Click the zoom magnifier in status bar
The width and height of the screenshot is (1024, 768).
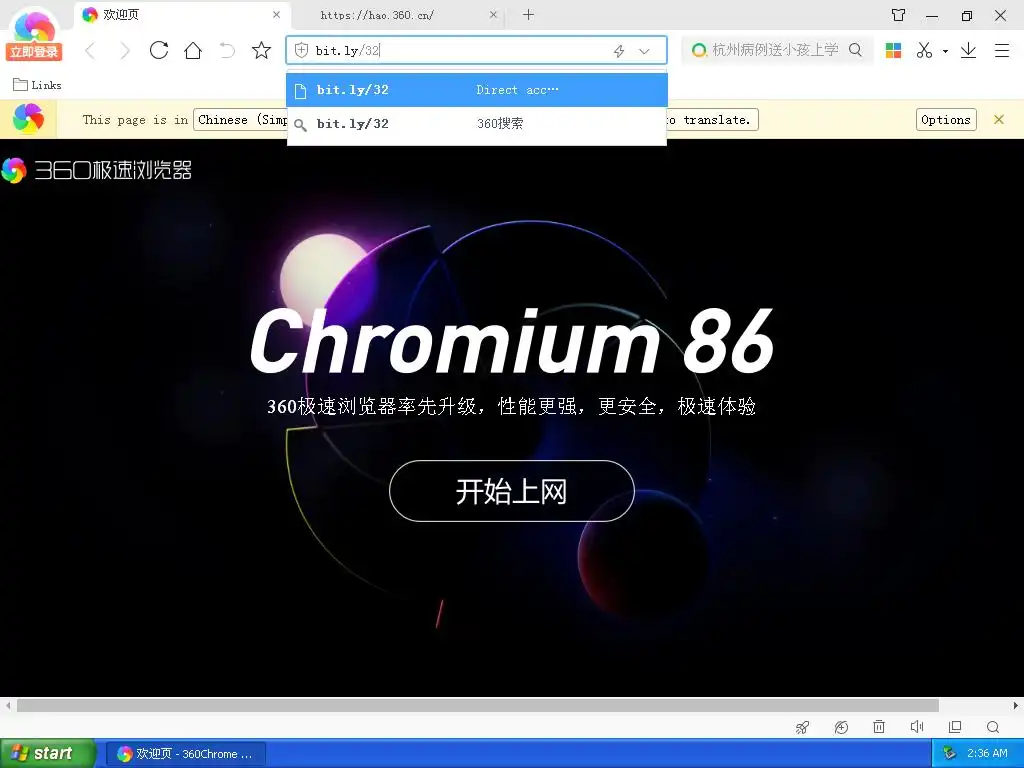pos(993,727)
